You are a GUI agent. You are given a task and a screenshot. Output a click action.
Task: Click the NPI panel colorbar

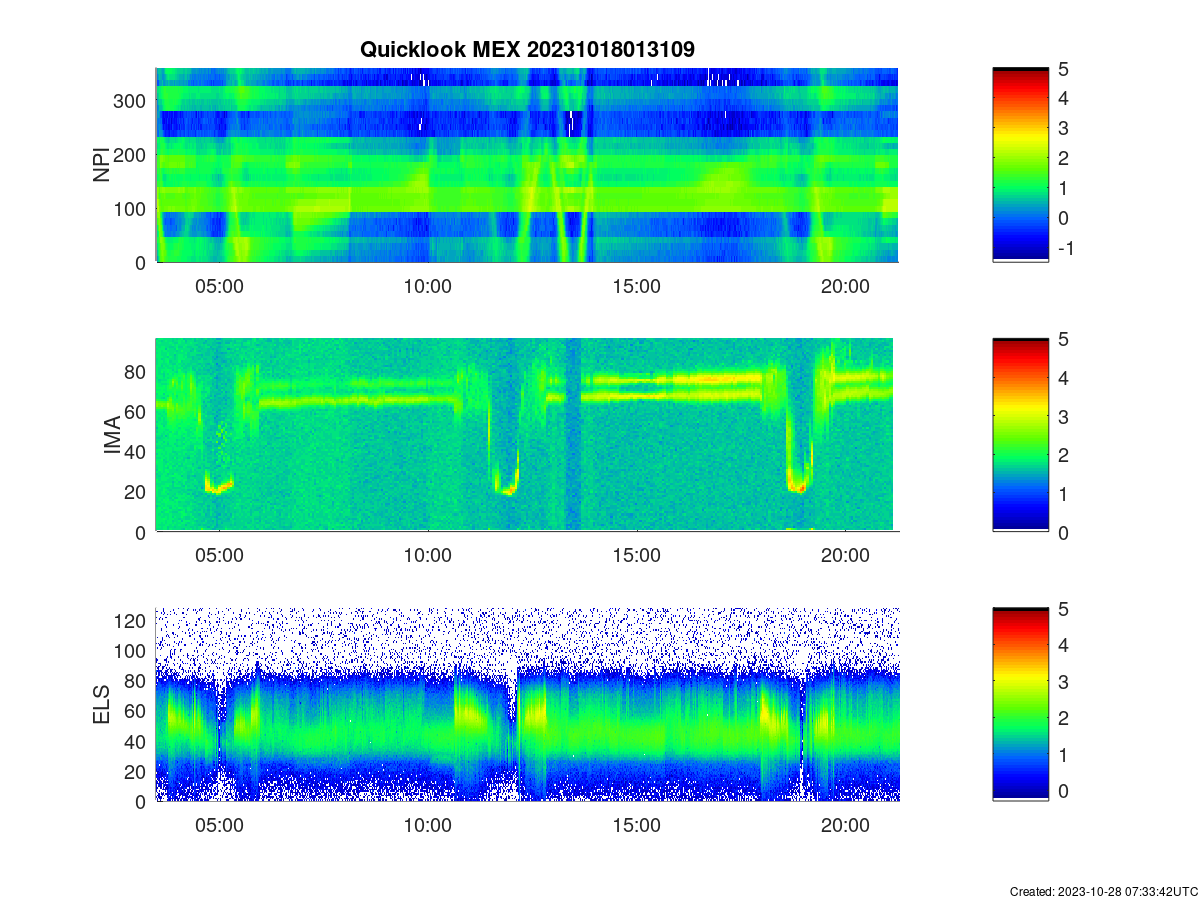[1020, 165]
